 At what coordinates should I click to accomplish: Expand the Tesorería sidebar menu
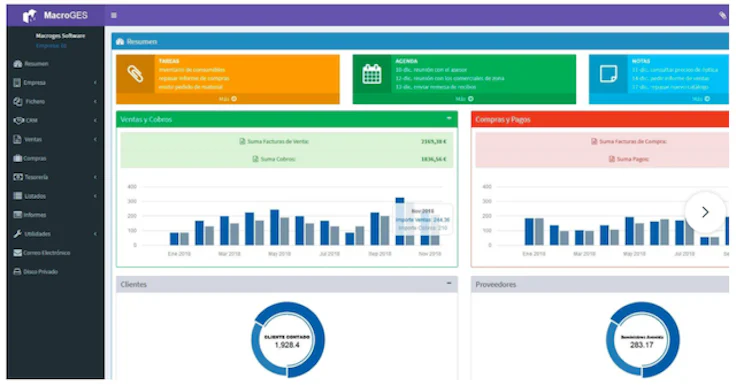(x=55, y=177)
